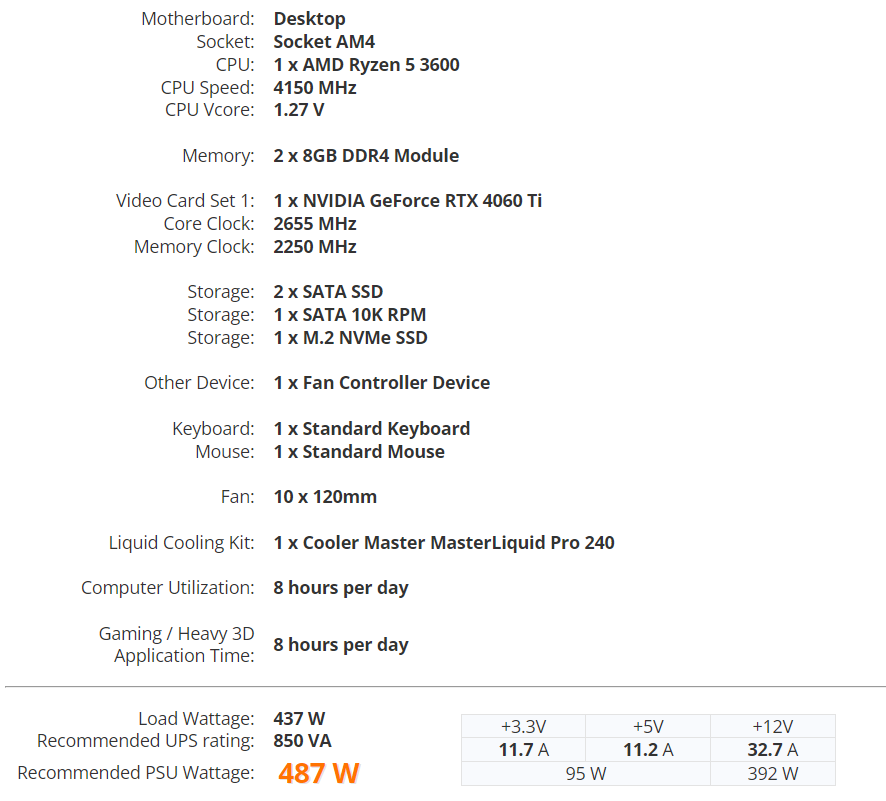Viewport: 886px width, 801px height.
Task: Click the +3.3V column header in table
Action: coord(523,726)
